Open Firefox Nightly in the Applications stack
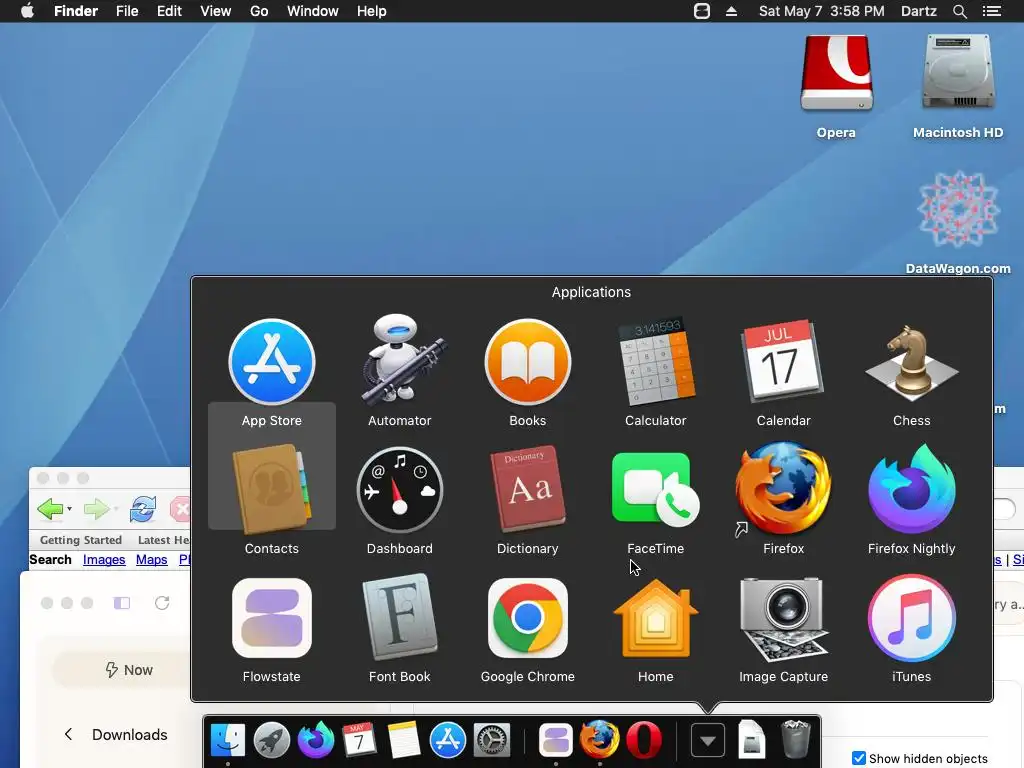The height and width of the screenshot is (768, 1024). (912, 488)
